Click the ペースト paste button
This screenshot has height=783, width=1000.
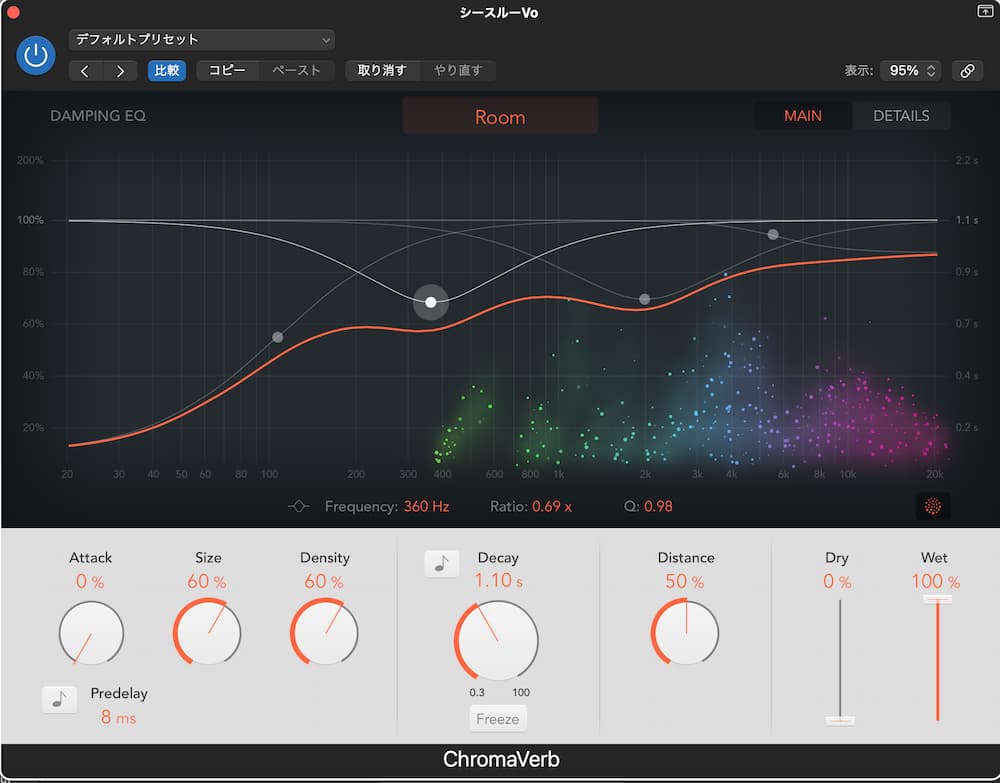tap(297, 71)
